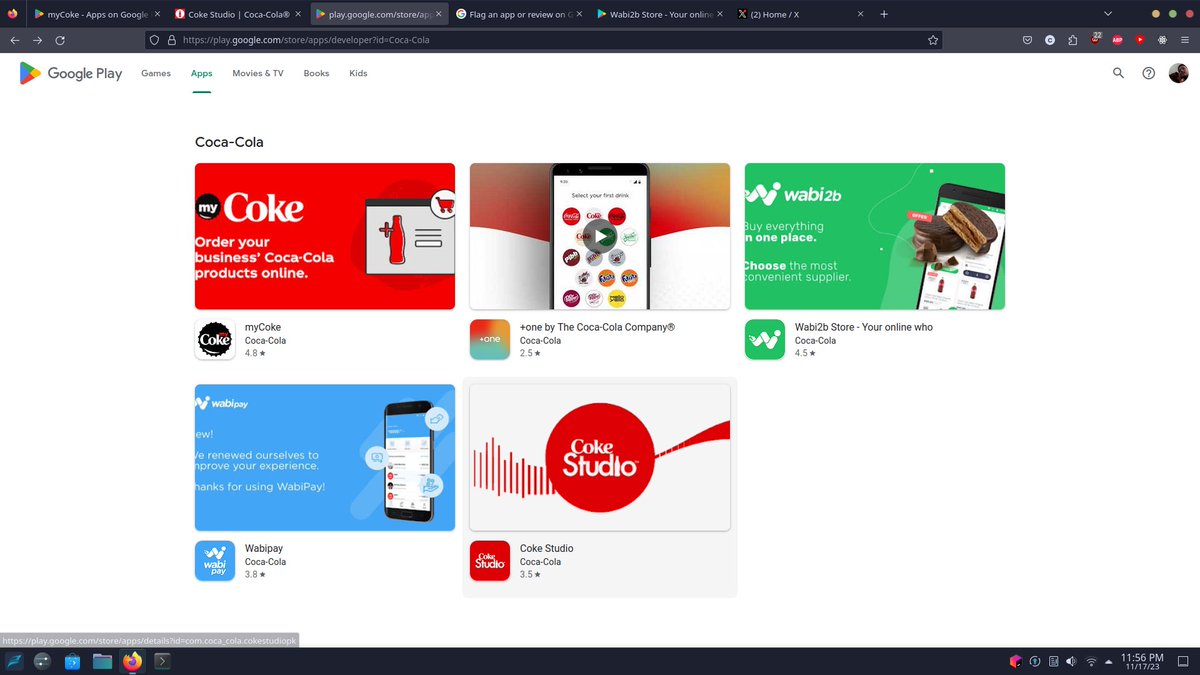
Task: Go back to previous page
Action: (14, 40)
